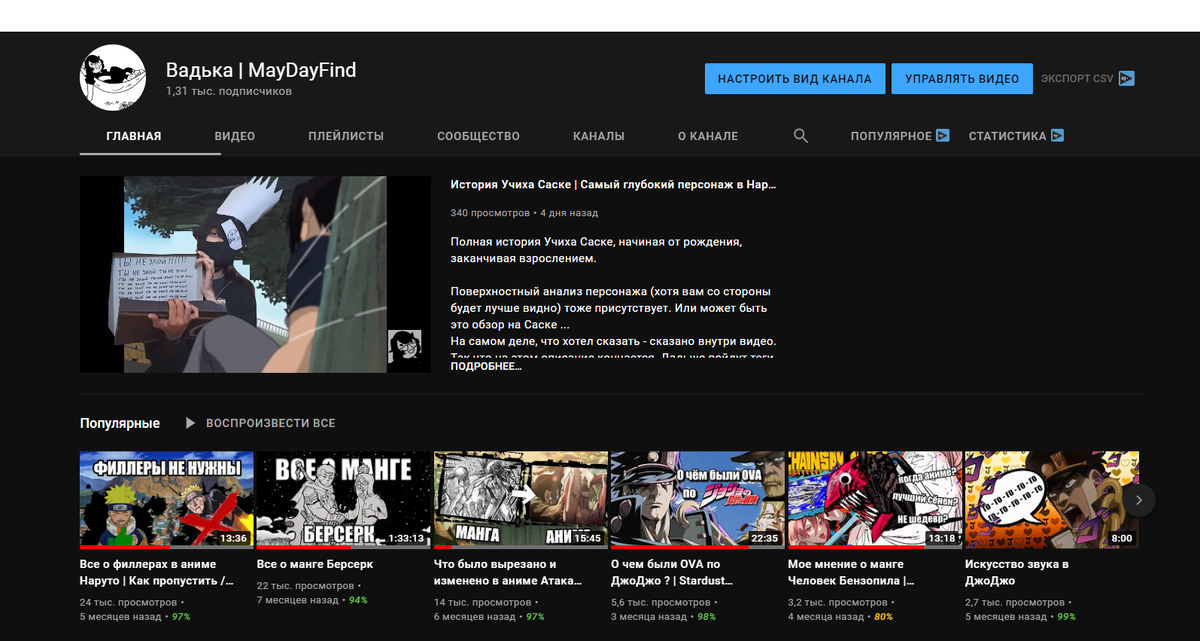Click the channel watermark in featured video
Viewport: 1200px width, 641px height.
point(404,346)
